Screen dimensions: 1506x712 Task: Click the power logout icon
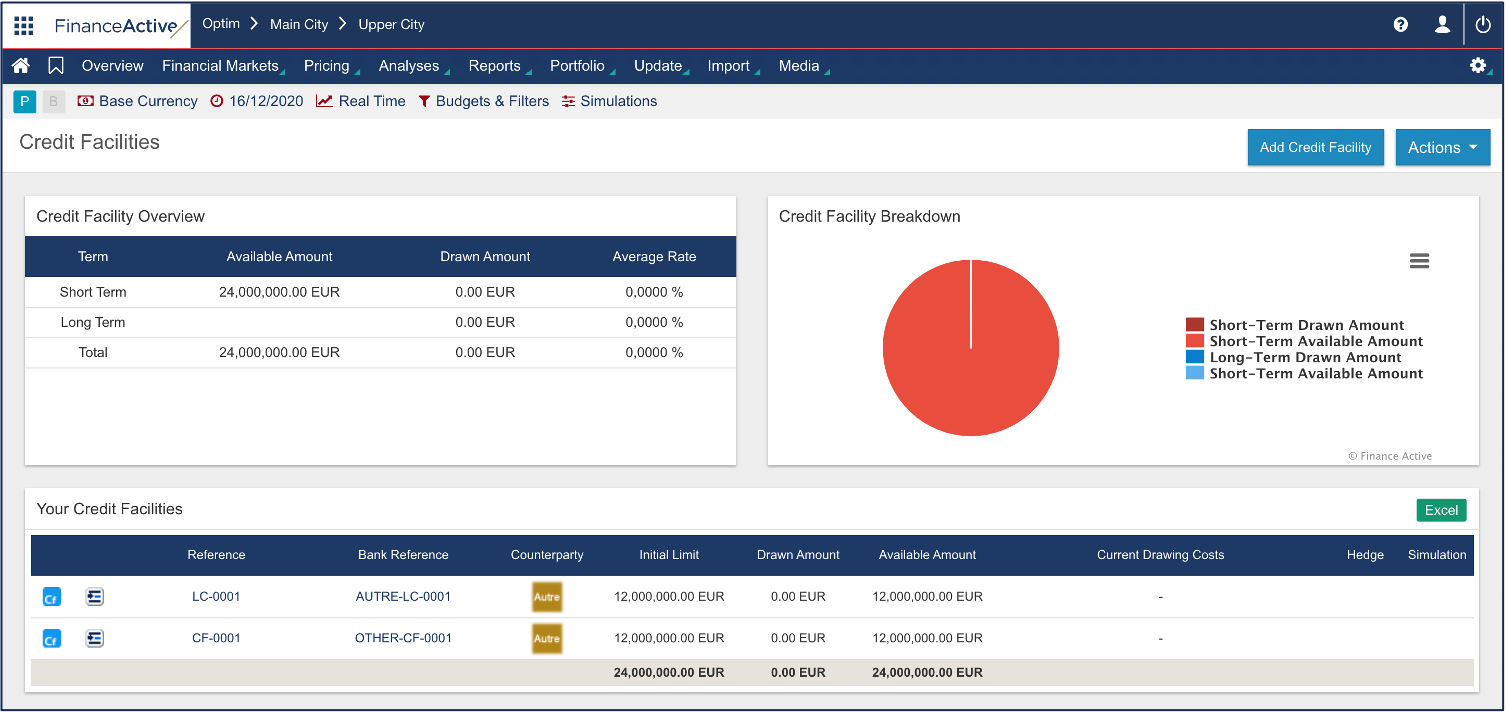pos(1483,25)
